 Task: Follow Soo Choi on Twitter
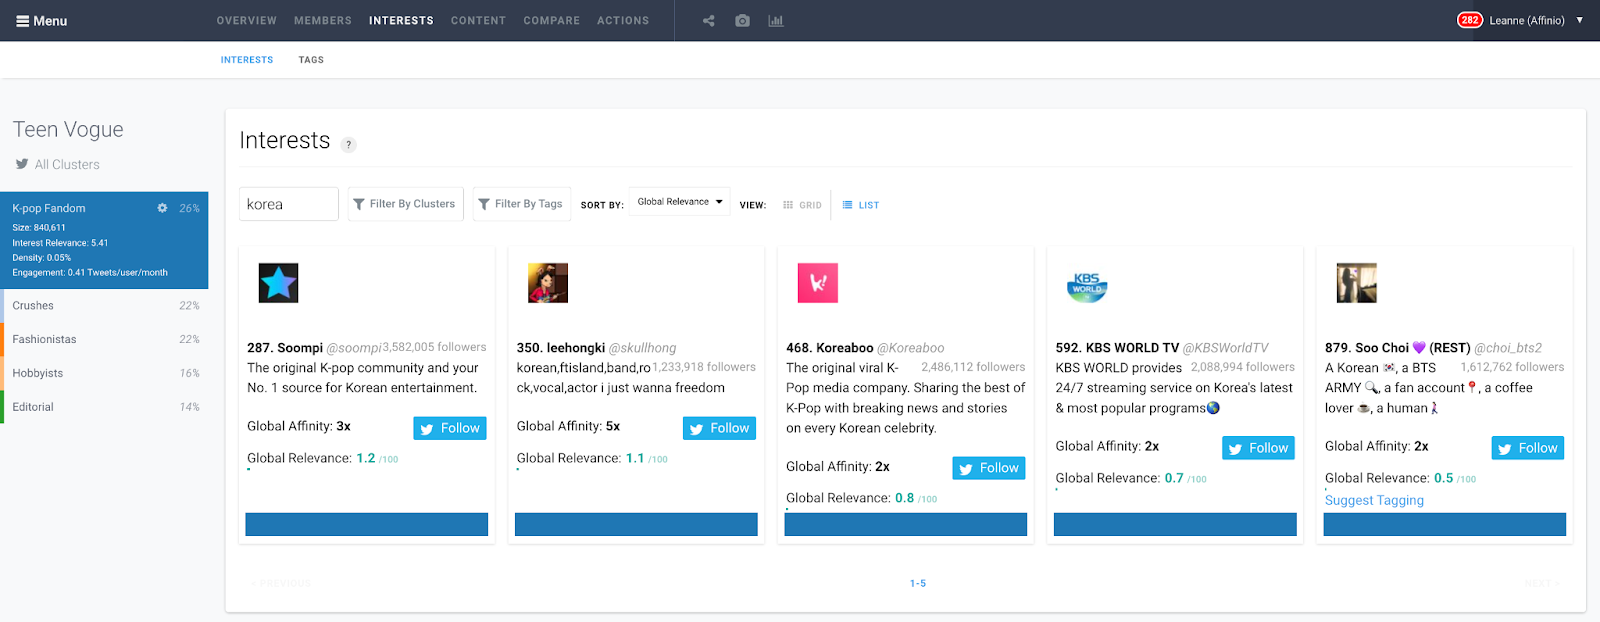pos(1528,448)
